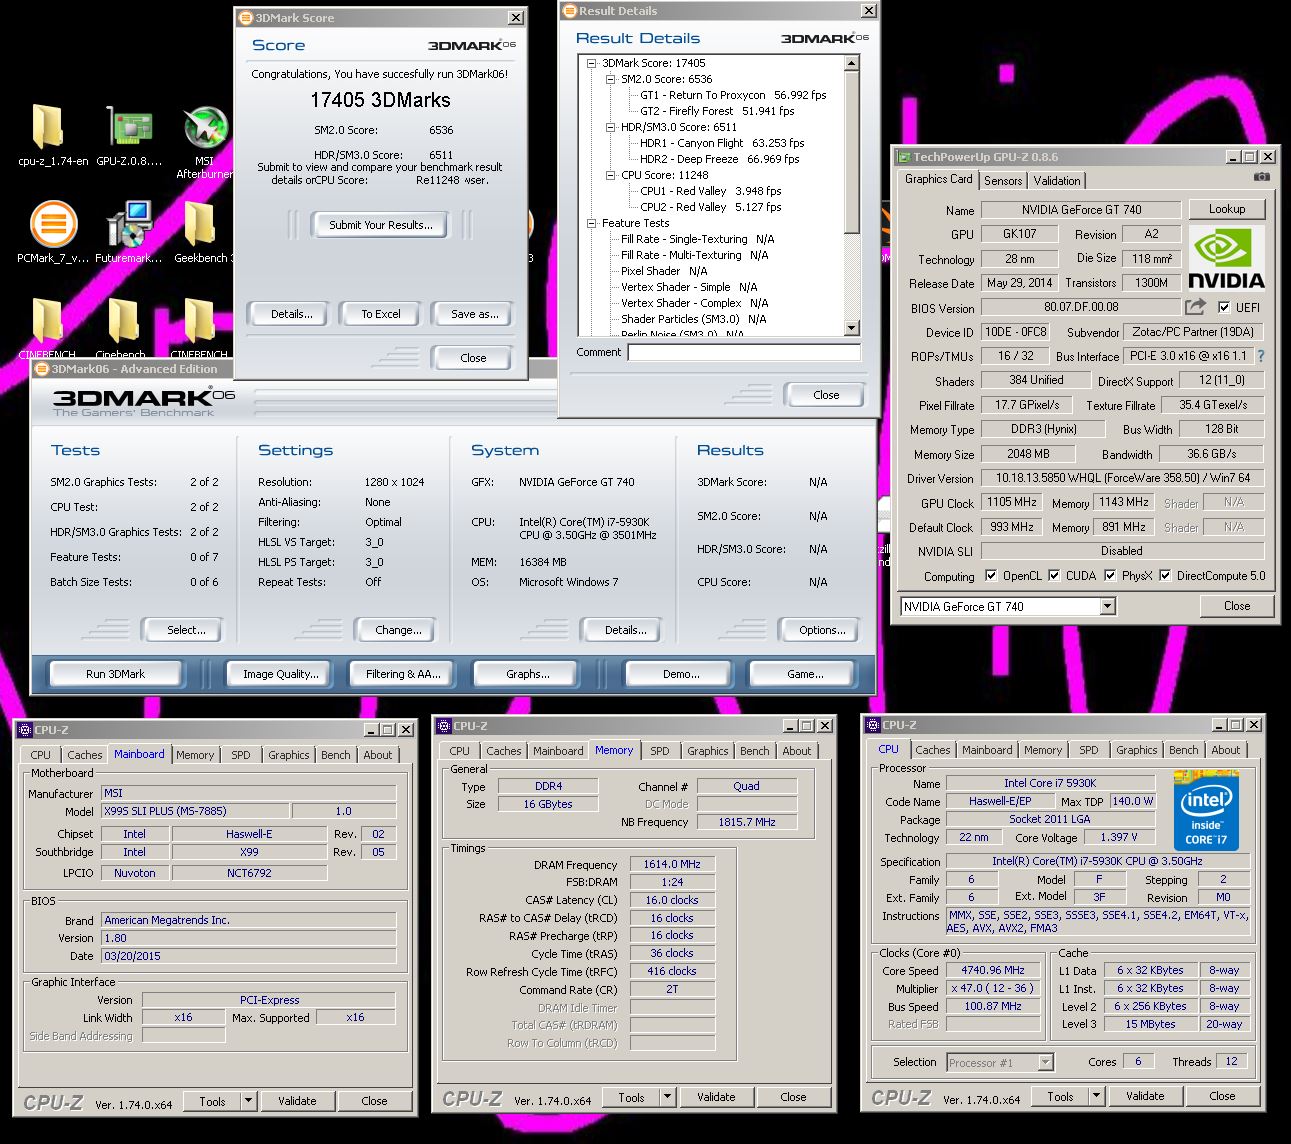
Task: Switch to the Validation tab in GPU-Z
Action: 1057,181
